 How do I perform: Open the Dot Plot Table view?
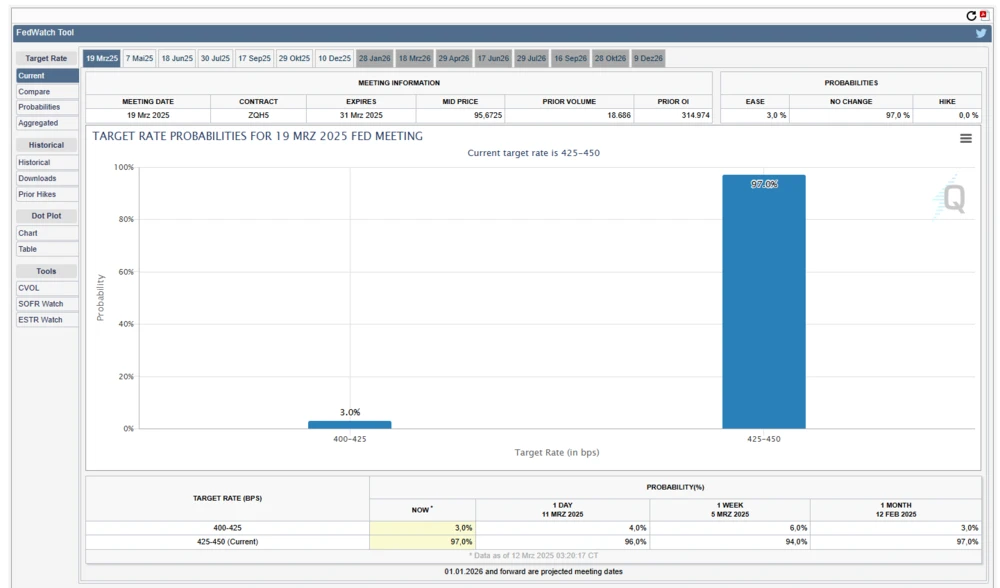pyautogui.click(x=45, y=248)
